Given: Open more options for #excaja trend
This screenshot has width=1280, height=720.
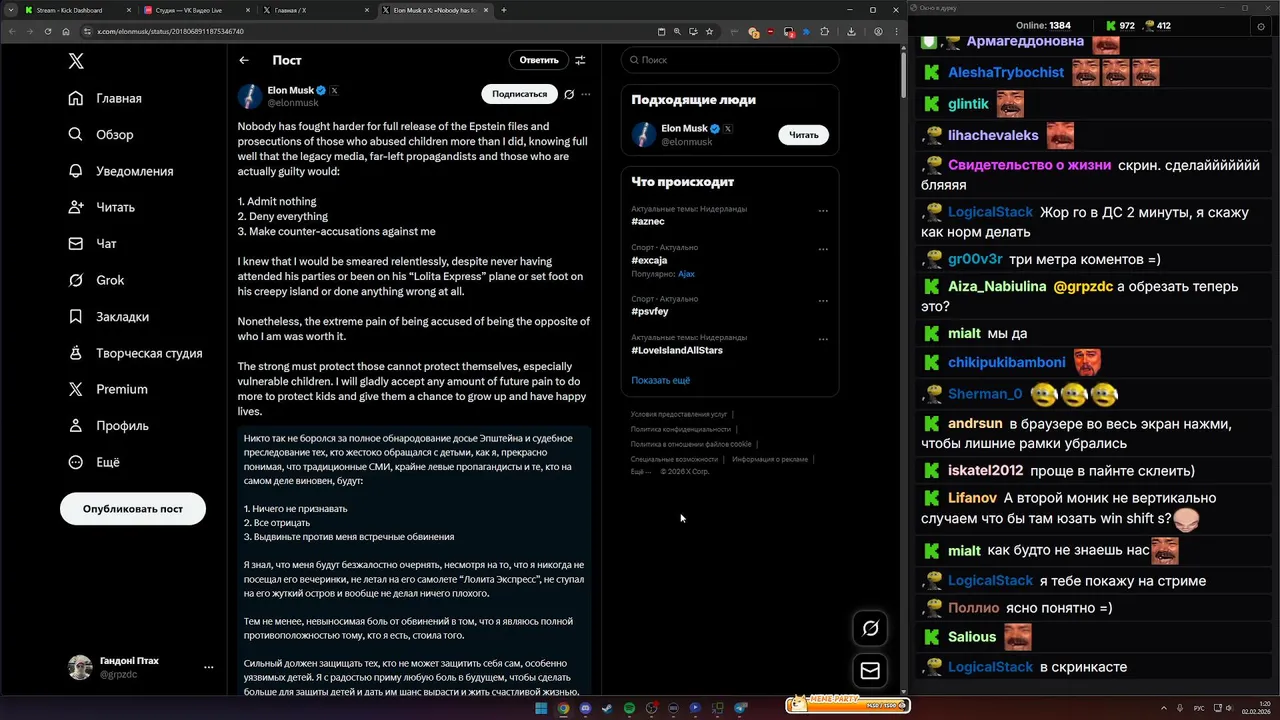Looking at the screenshot, I should pyautogui.click(x=823, y=249).
